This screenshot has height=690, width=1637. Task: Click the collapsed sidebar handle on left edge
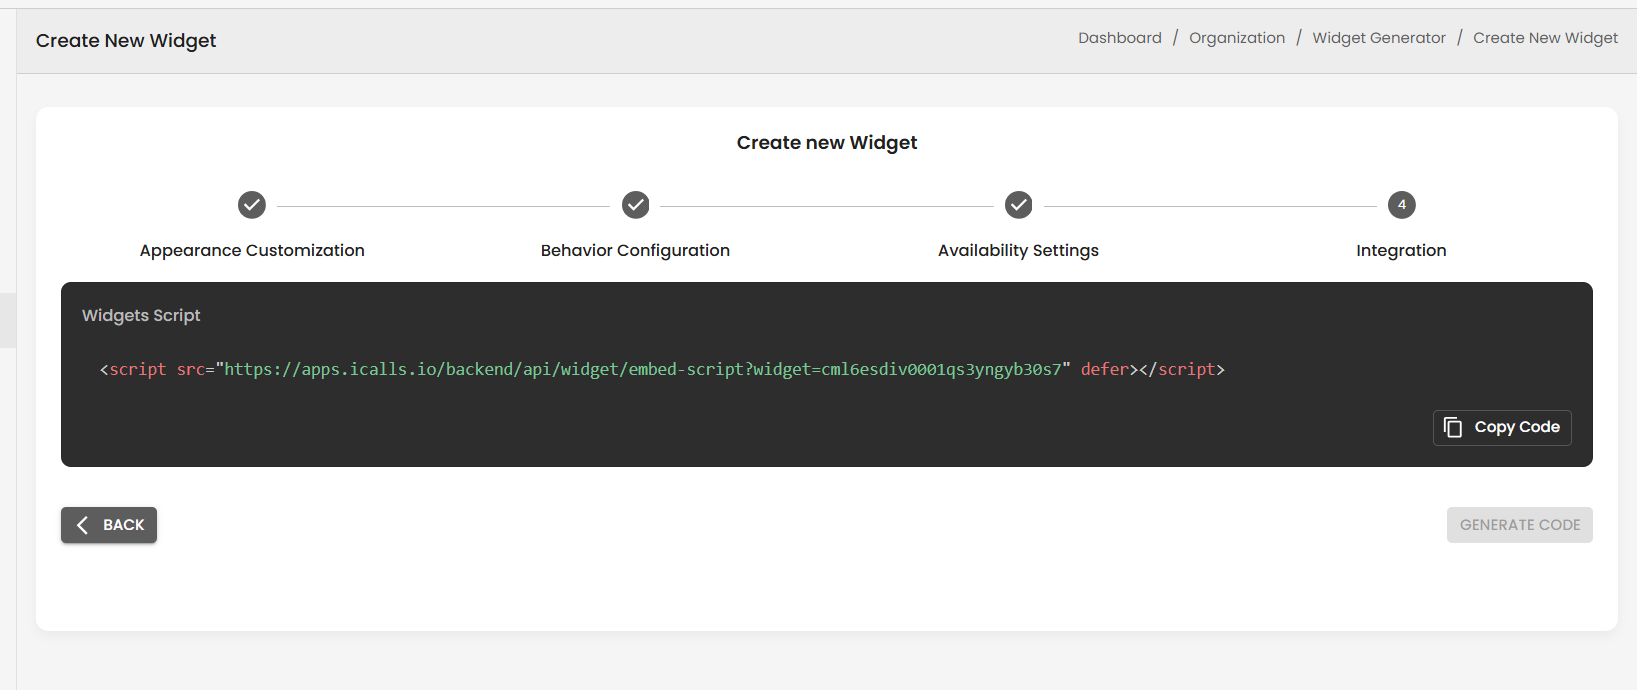coord(8,320)
